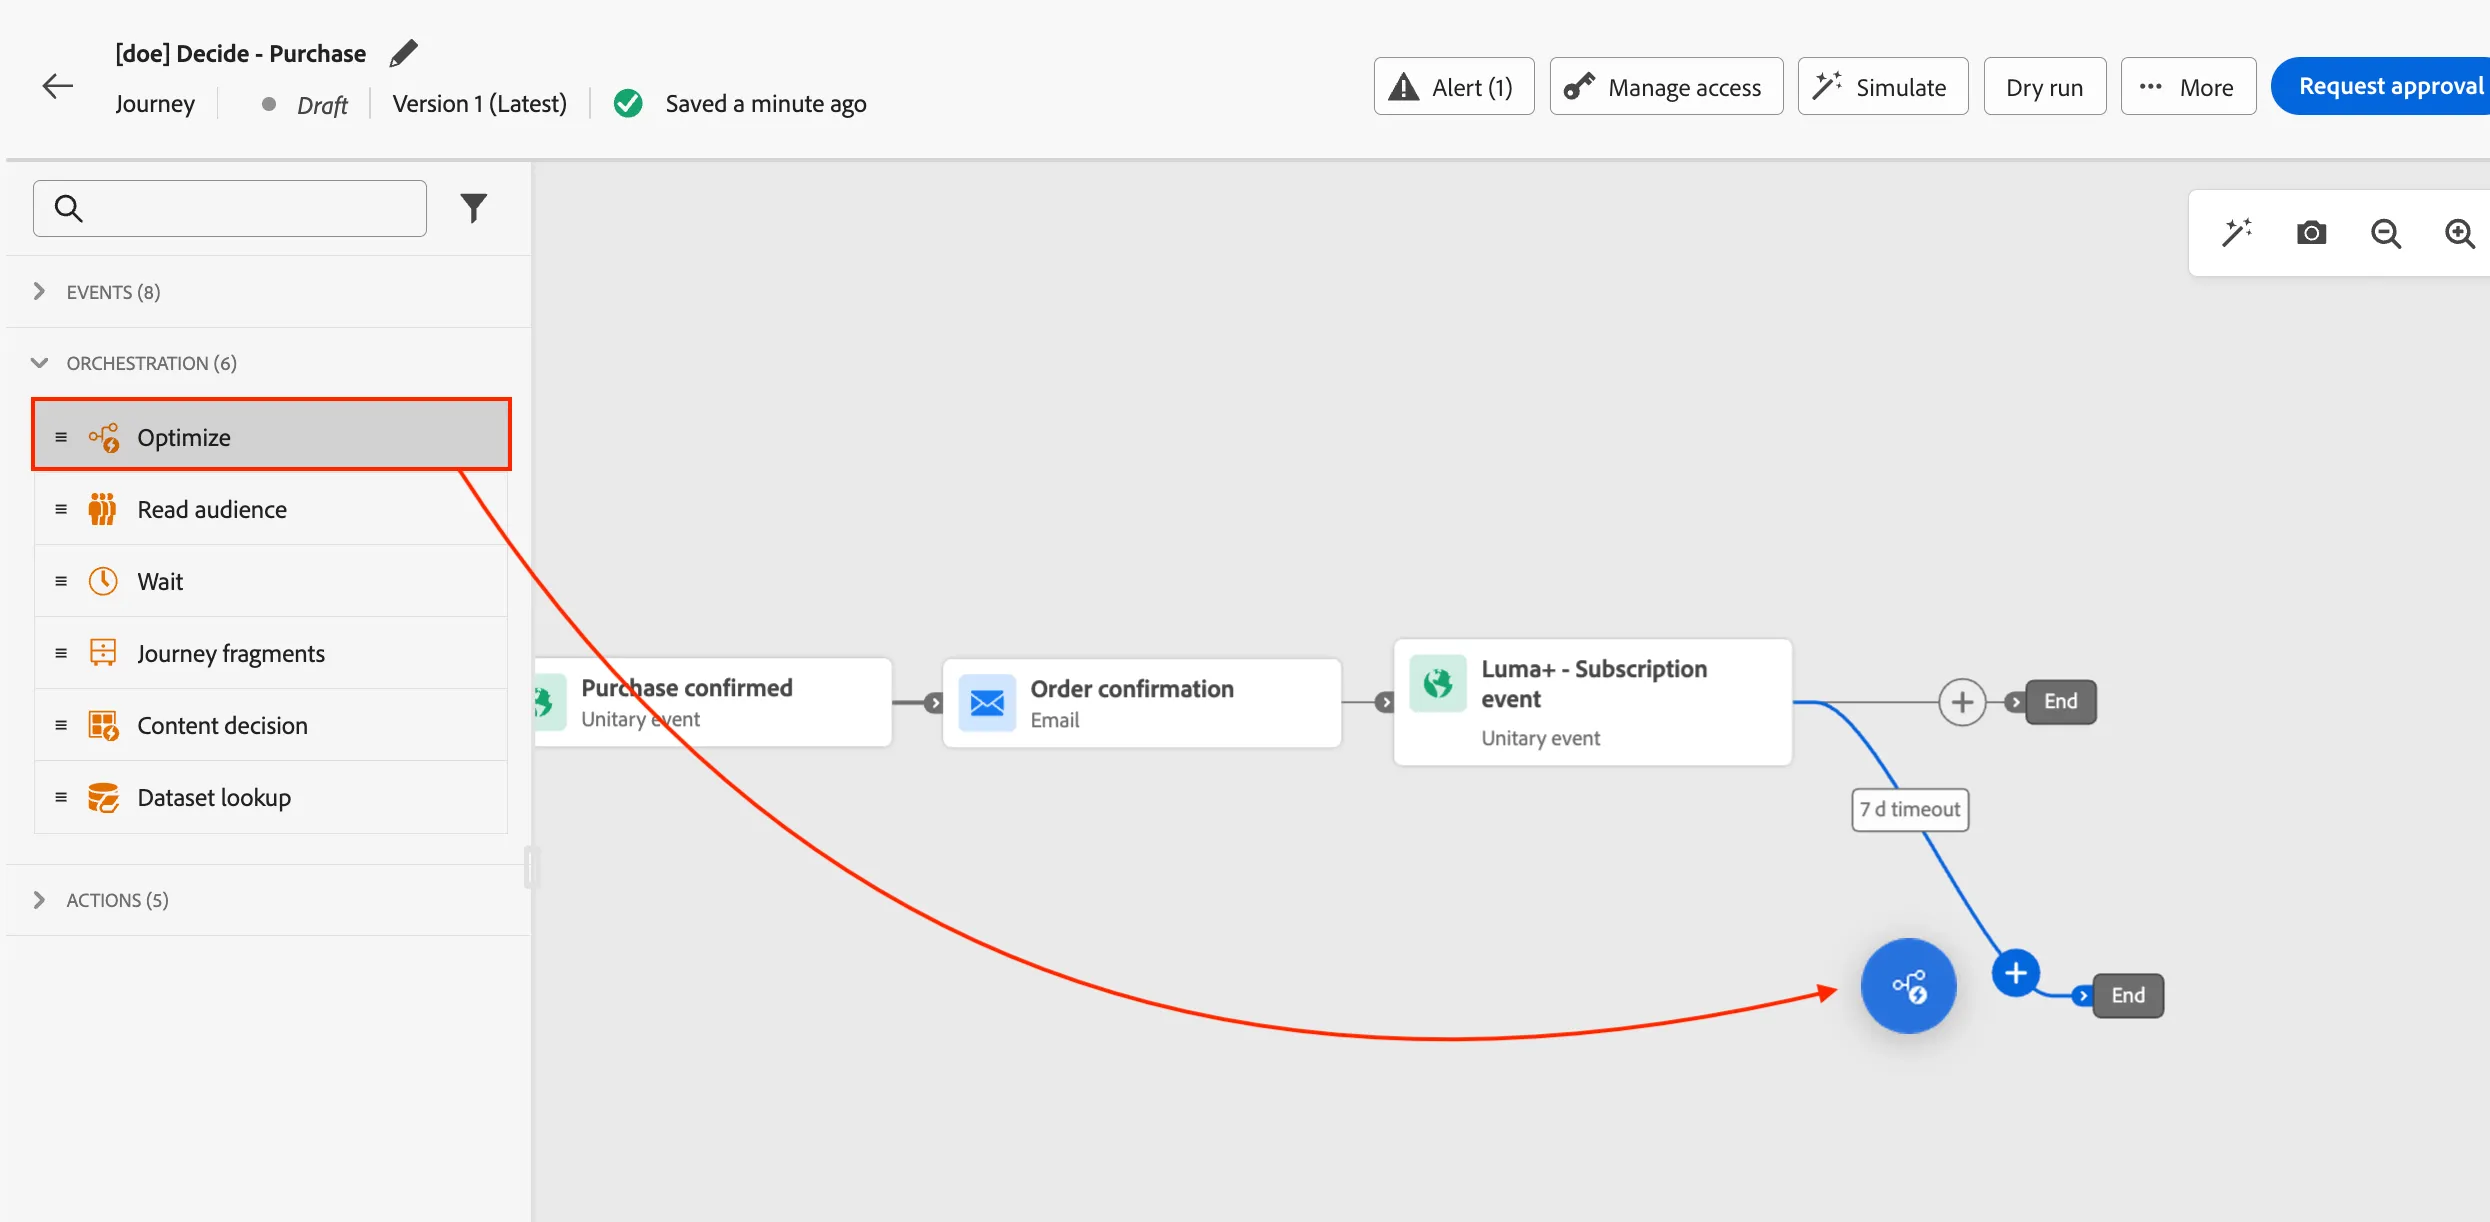2490x1222 pixels.
Task: Open Manage access
Action: click(x=1666, y=87)
